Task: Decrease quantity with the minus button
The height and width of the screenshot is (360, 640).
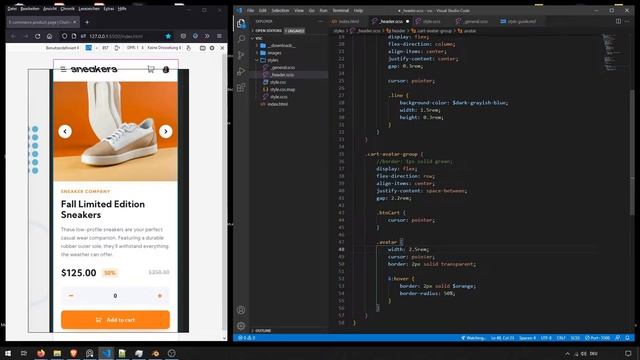Action: click(x=71, y=296)
